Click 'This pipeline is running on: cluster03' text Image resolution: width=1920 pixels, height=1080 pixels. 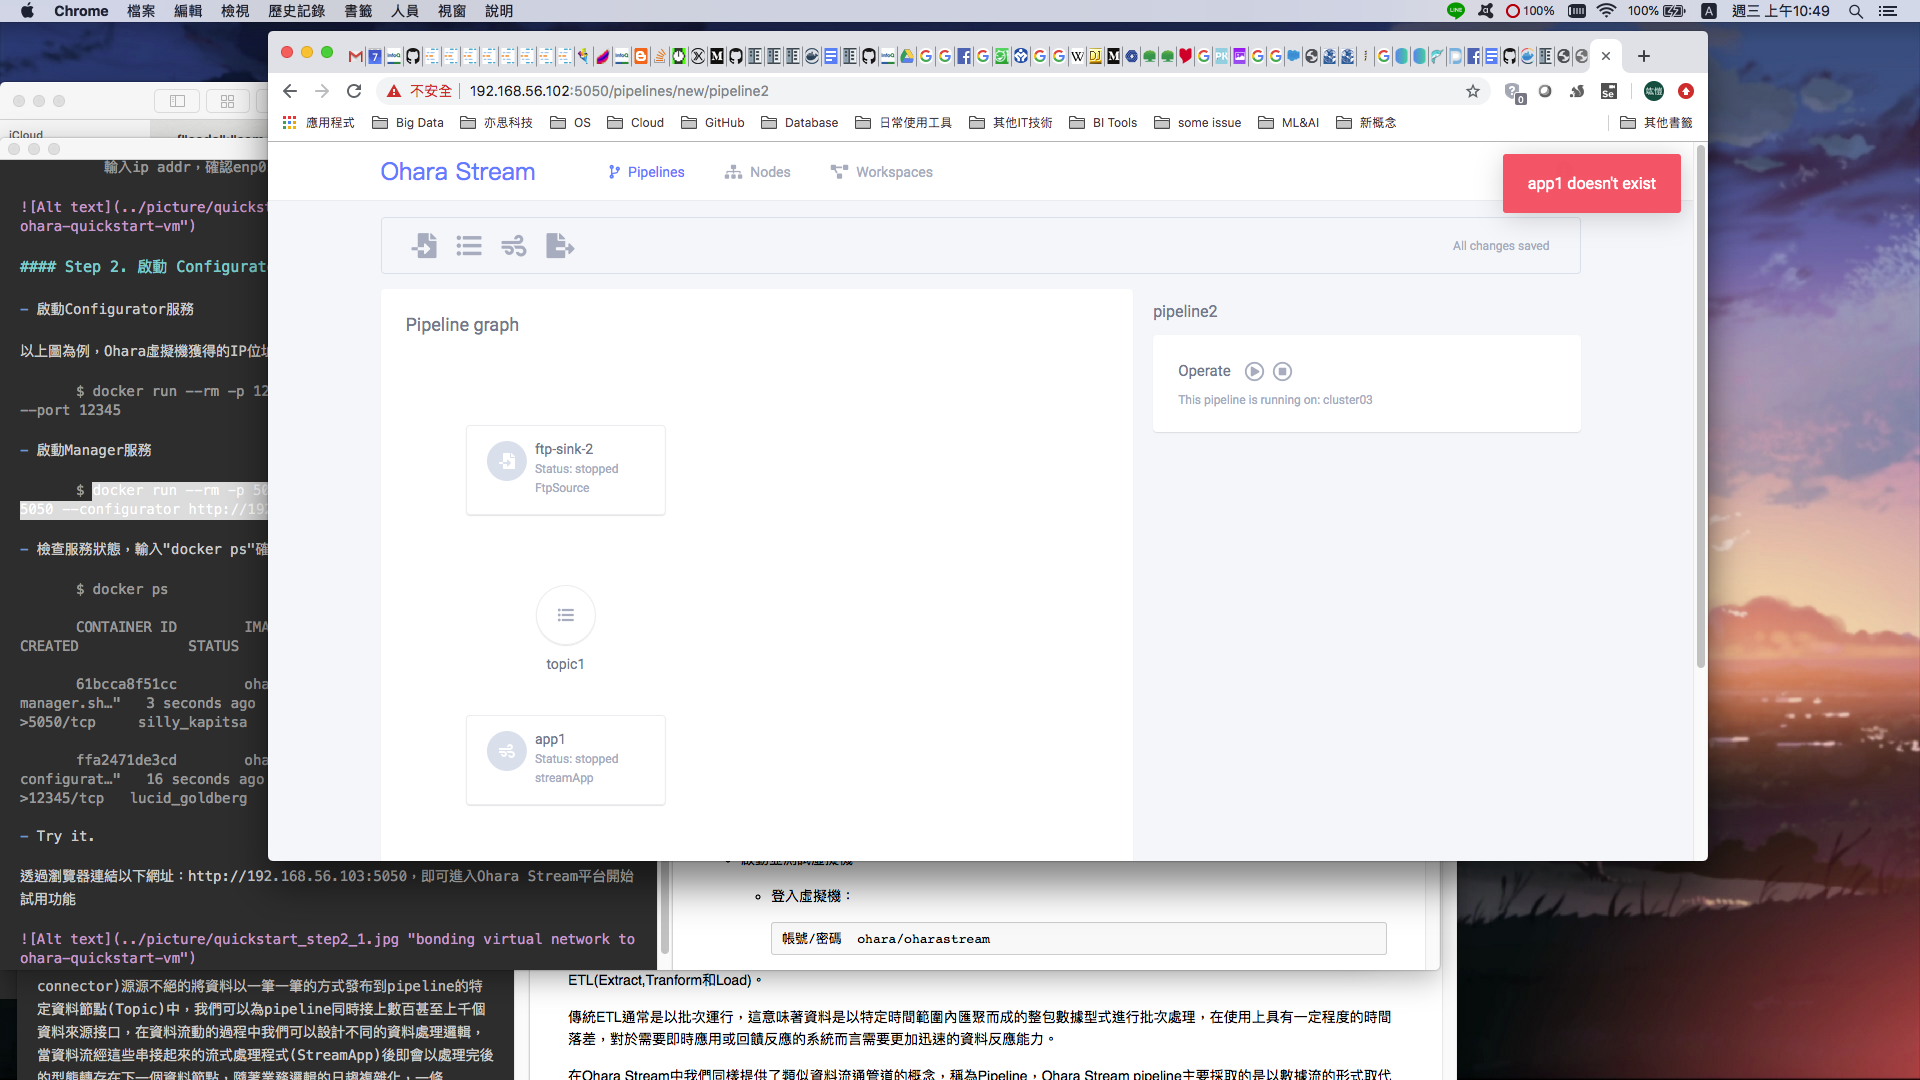pos(1275,400)
